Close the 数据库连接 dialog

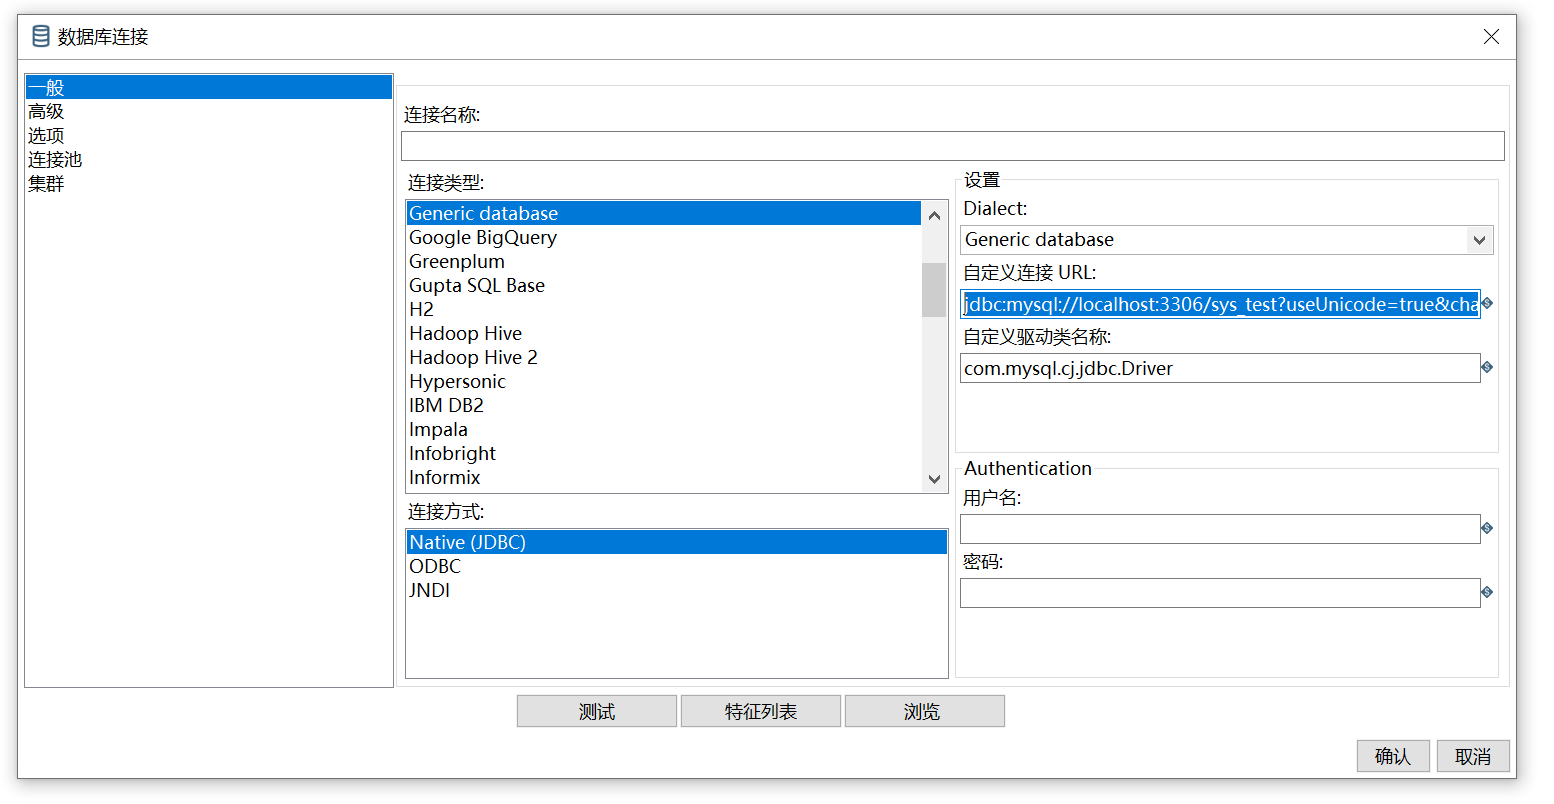1491,37
